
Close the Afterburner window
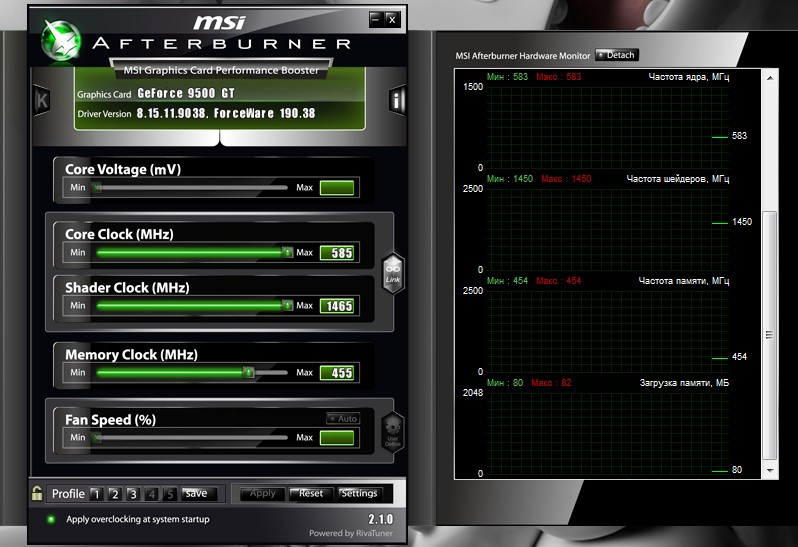392,19
